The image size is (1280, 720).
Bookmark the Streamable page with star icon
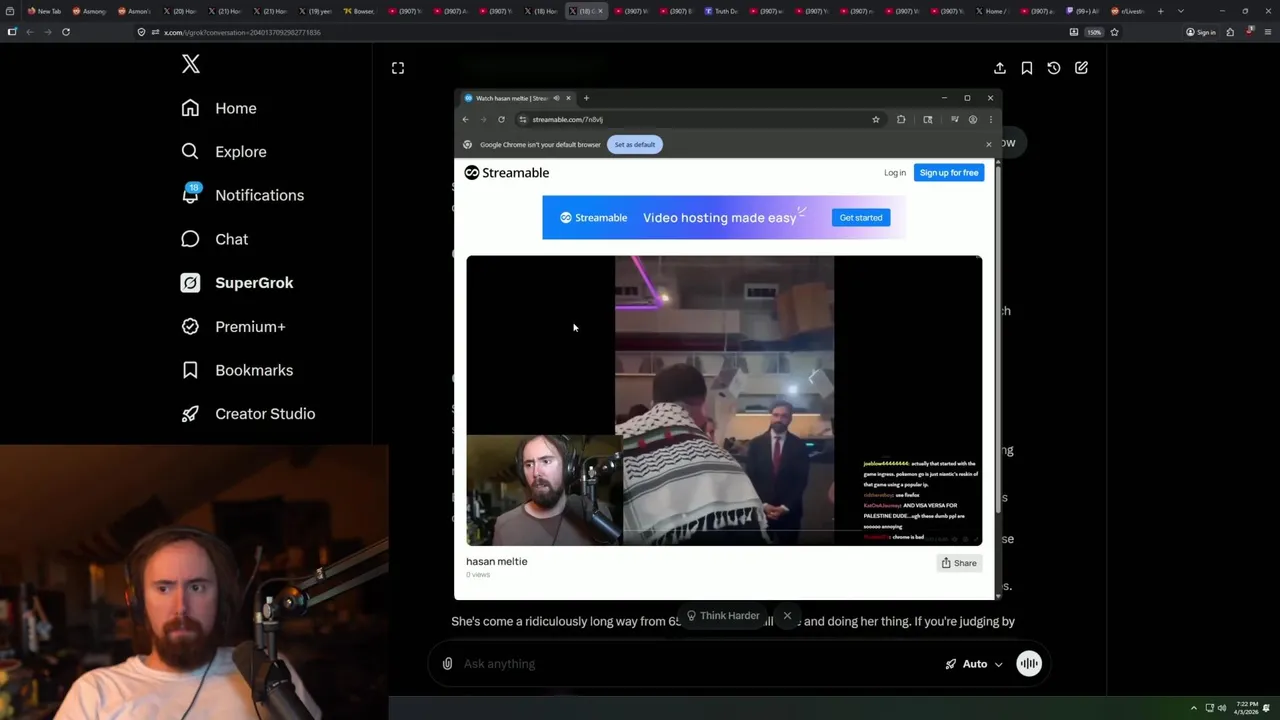click(876, 120)
